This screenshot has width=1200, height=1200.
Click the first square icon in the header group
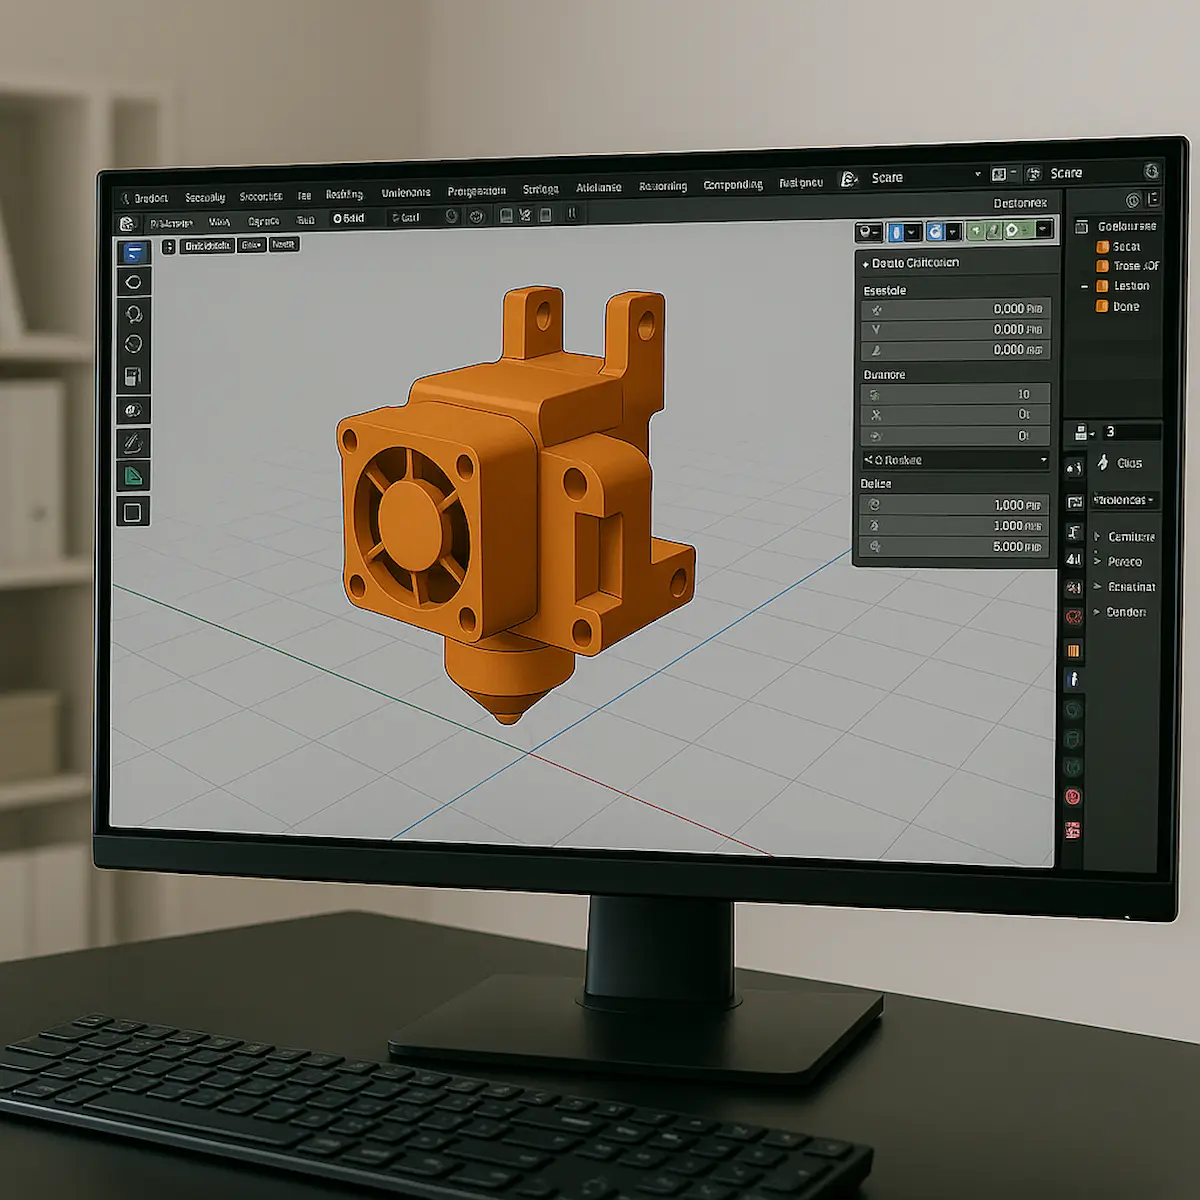click(x=506, y=215)
